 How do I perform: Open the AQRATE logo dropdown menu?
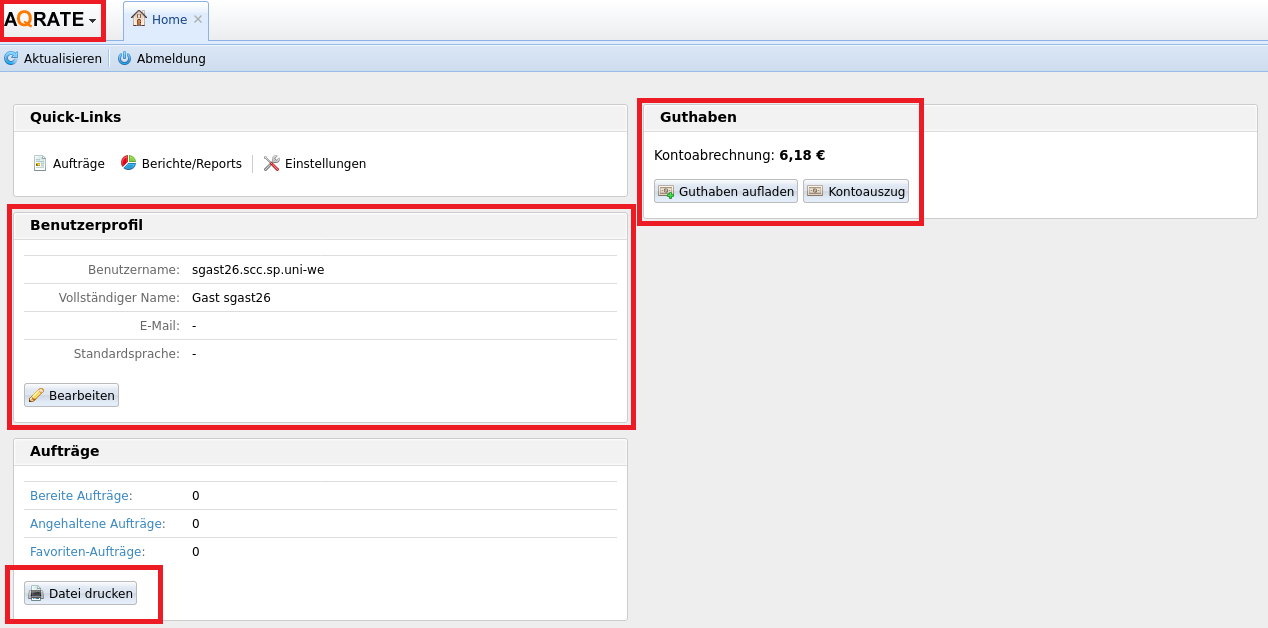click(x=51, y=20)
